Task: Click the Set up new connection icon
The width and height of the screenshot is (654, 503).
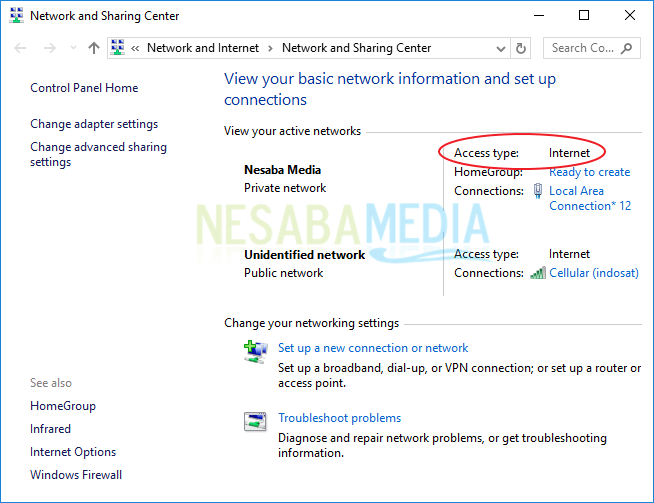Action: 255,351
